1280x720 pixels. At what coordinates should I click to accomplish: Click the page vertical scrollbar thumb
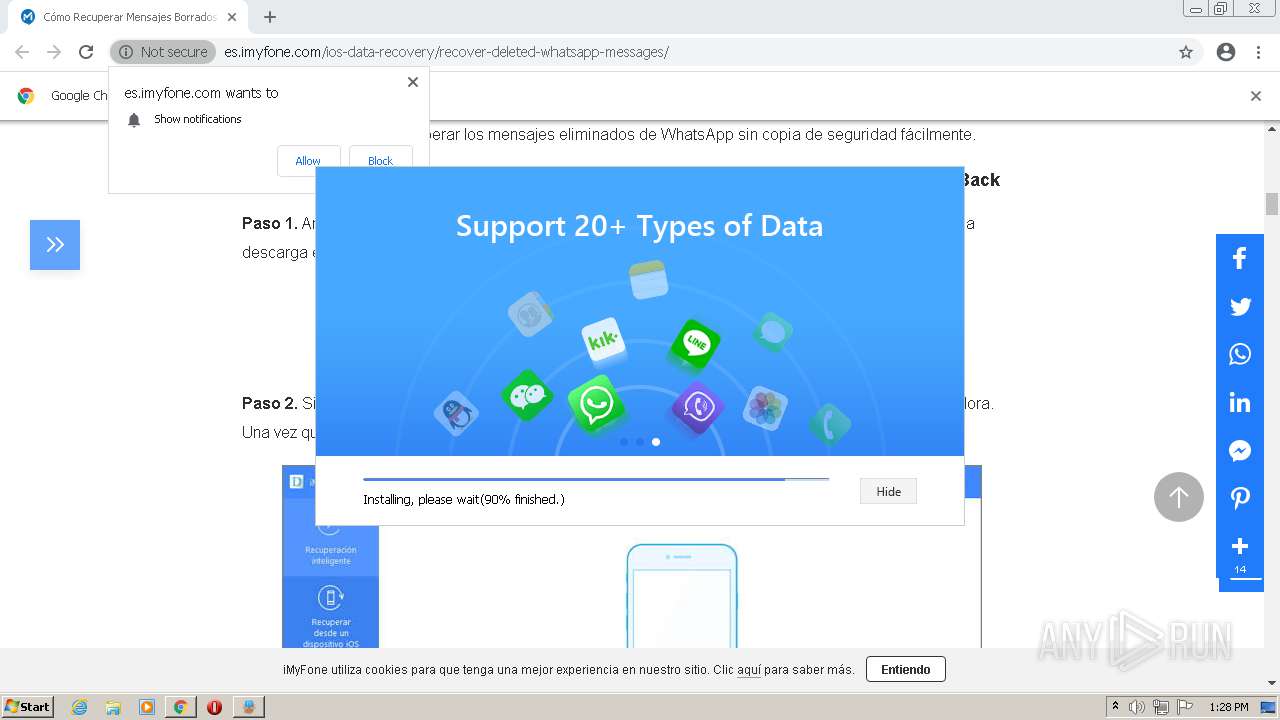pos(1272,203)
